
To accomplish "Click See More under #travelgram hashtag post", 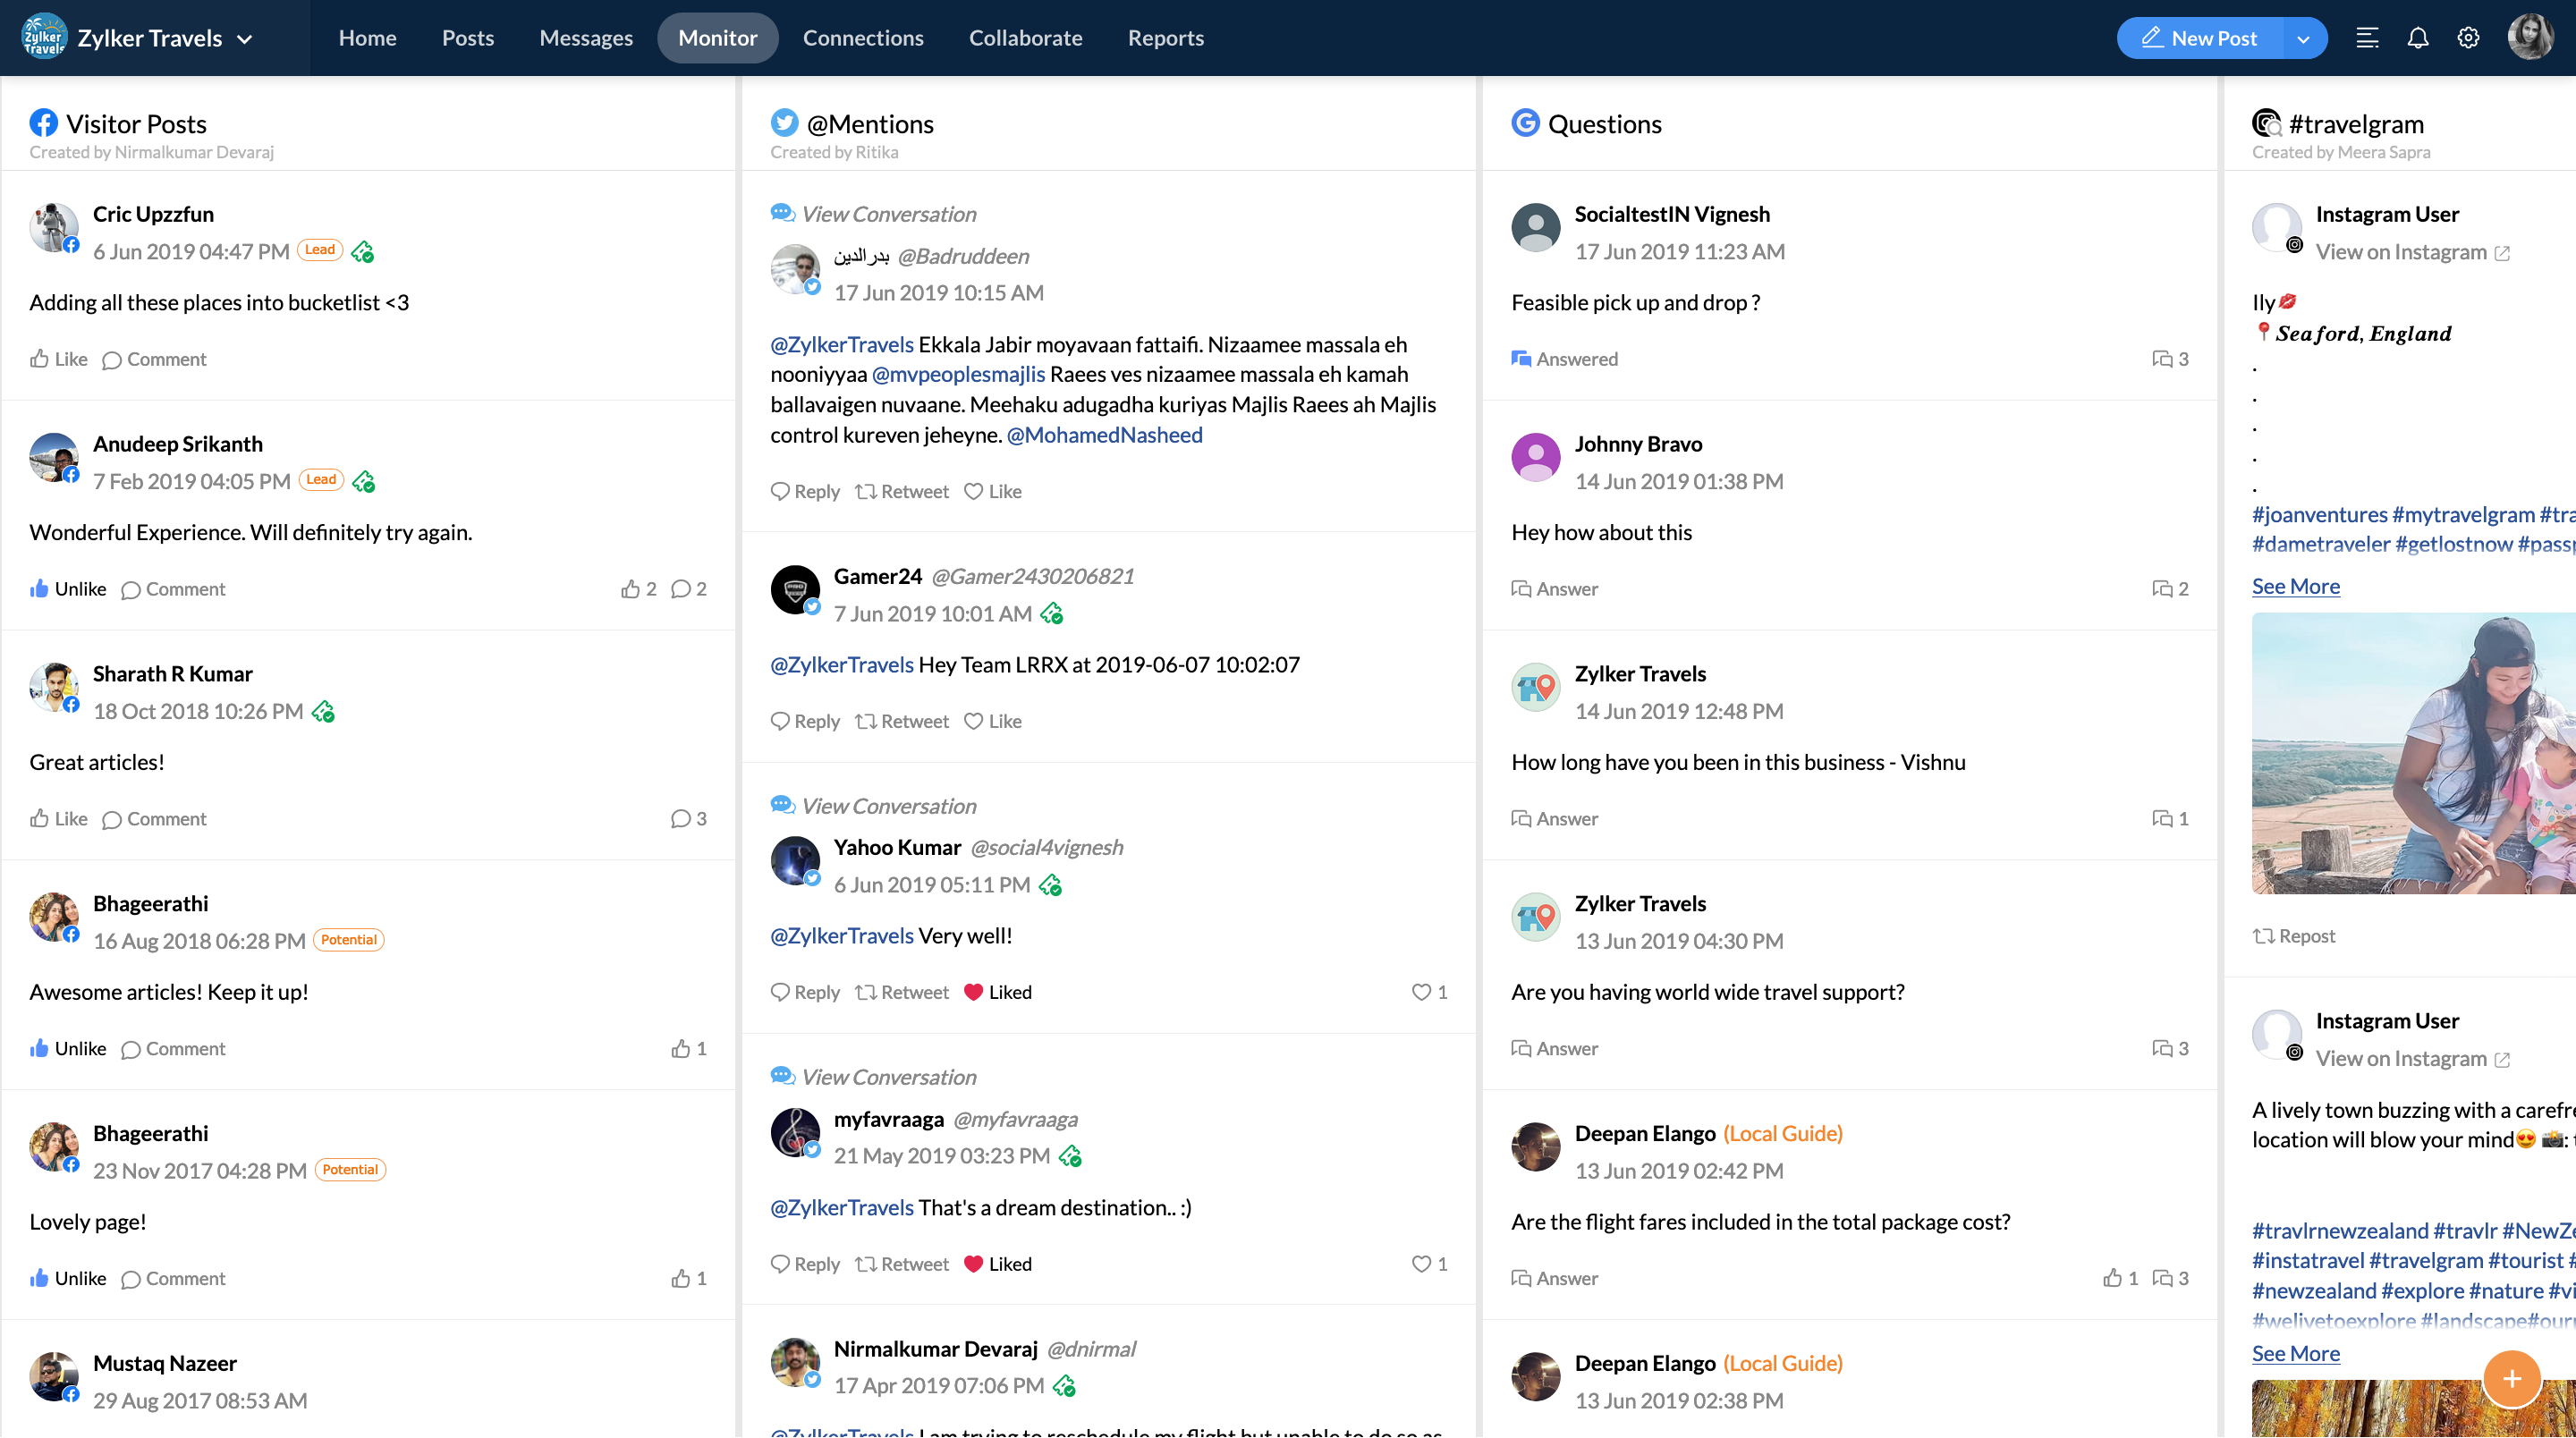I will (2293, 586).
